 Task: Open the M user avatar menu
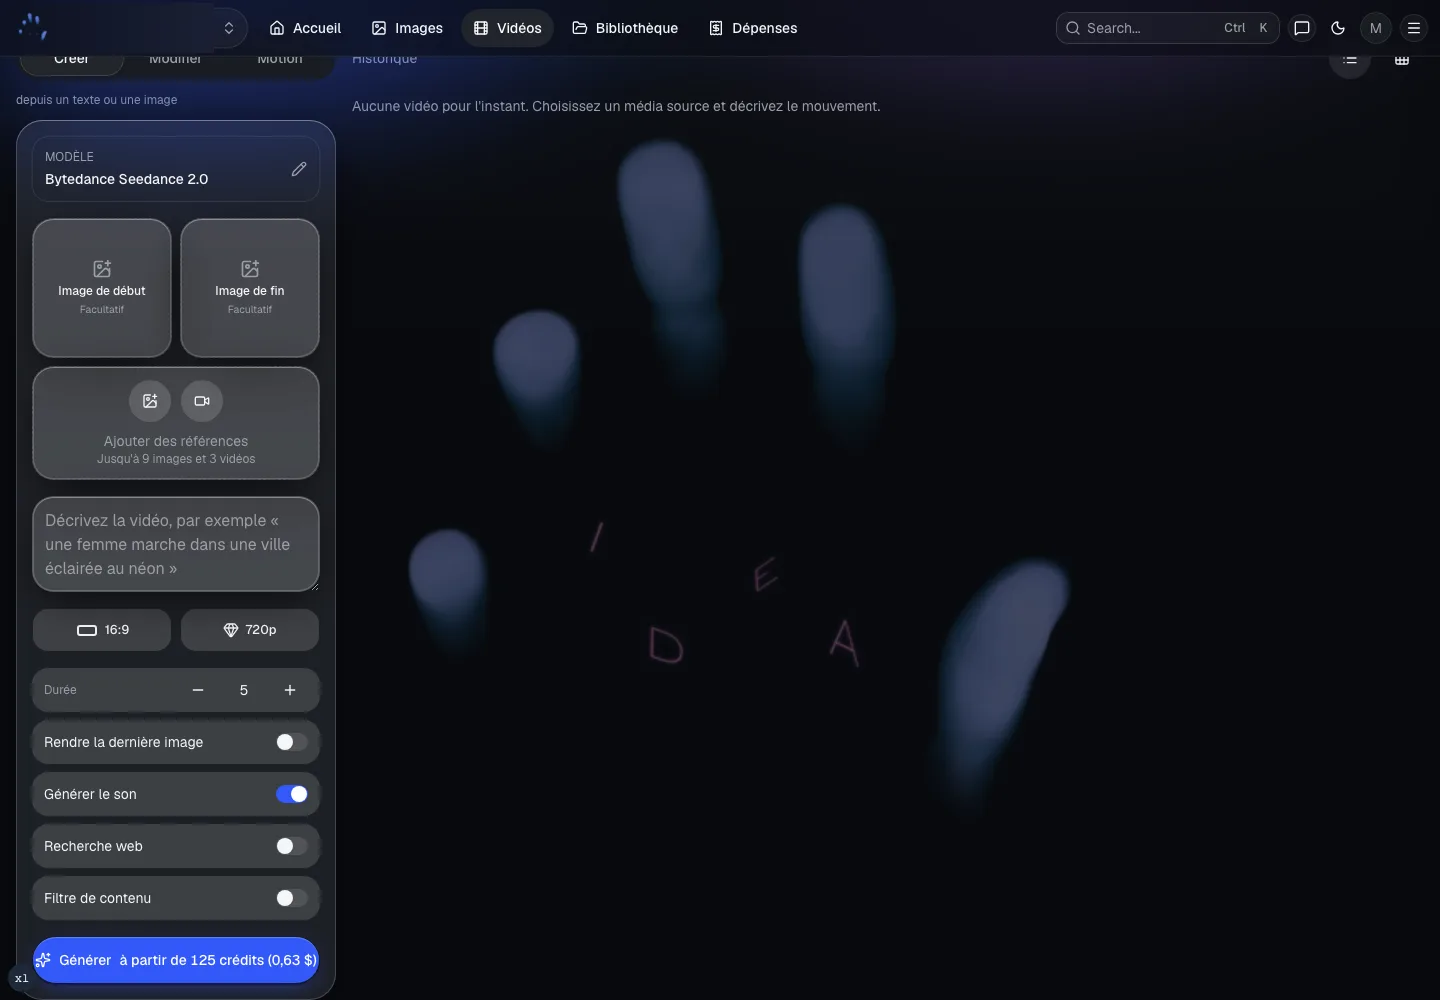[x=1376, y=28]
